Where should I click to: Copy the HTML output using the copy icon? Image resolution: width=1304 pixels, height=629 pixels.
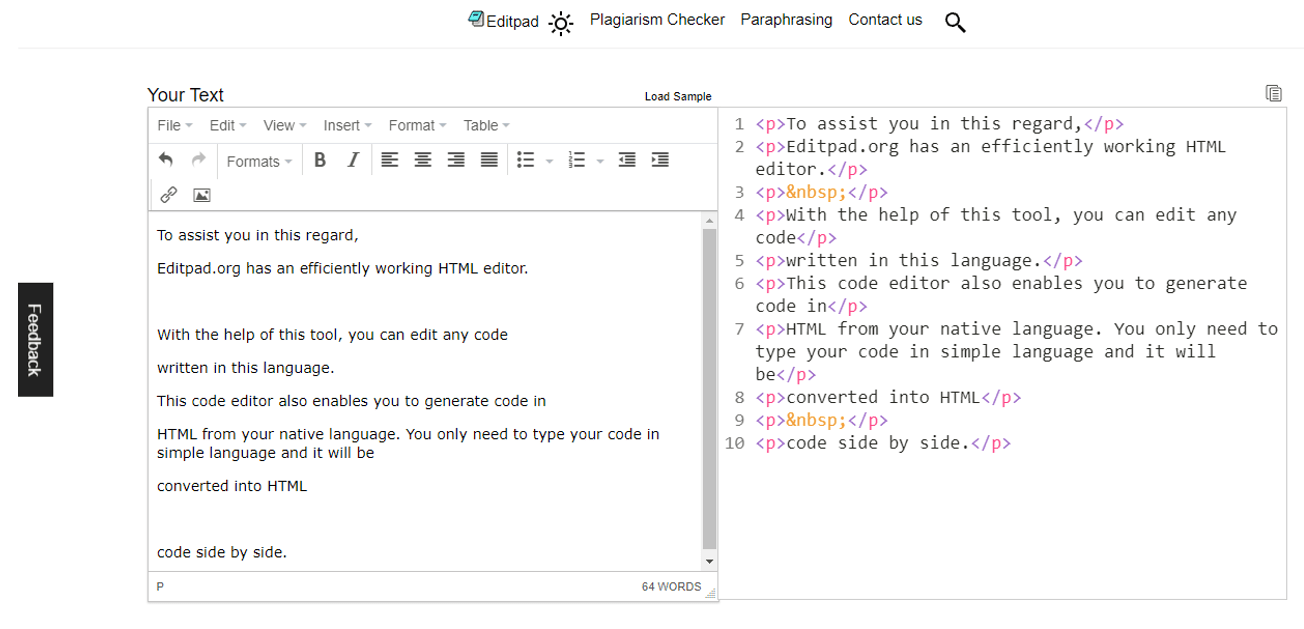click(1274, 92)
